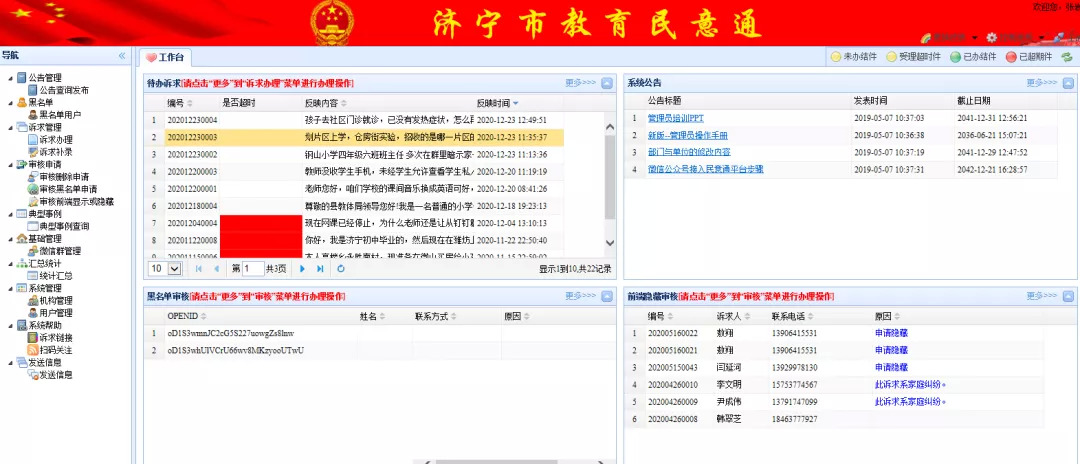Open the 部门与单位的修改内容 link
The image size is (1080, 464).
point(689,152)
